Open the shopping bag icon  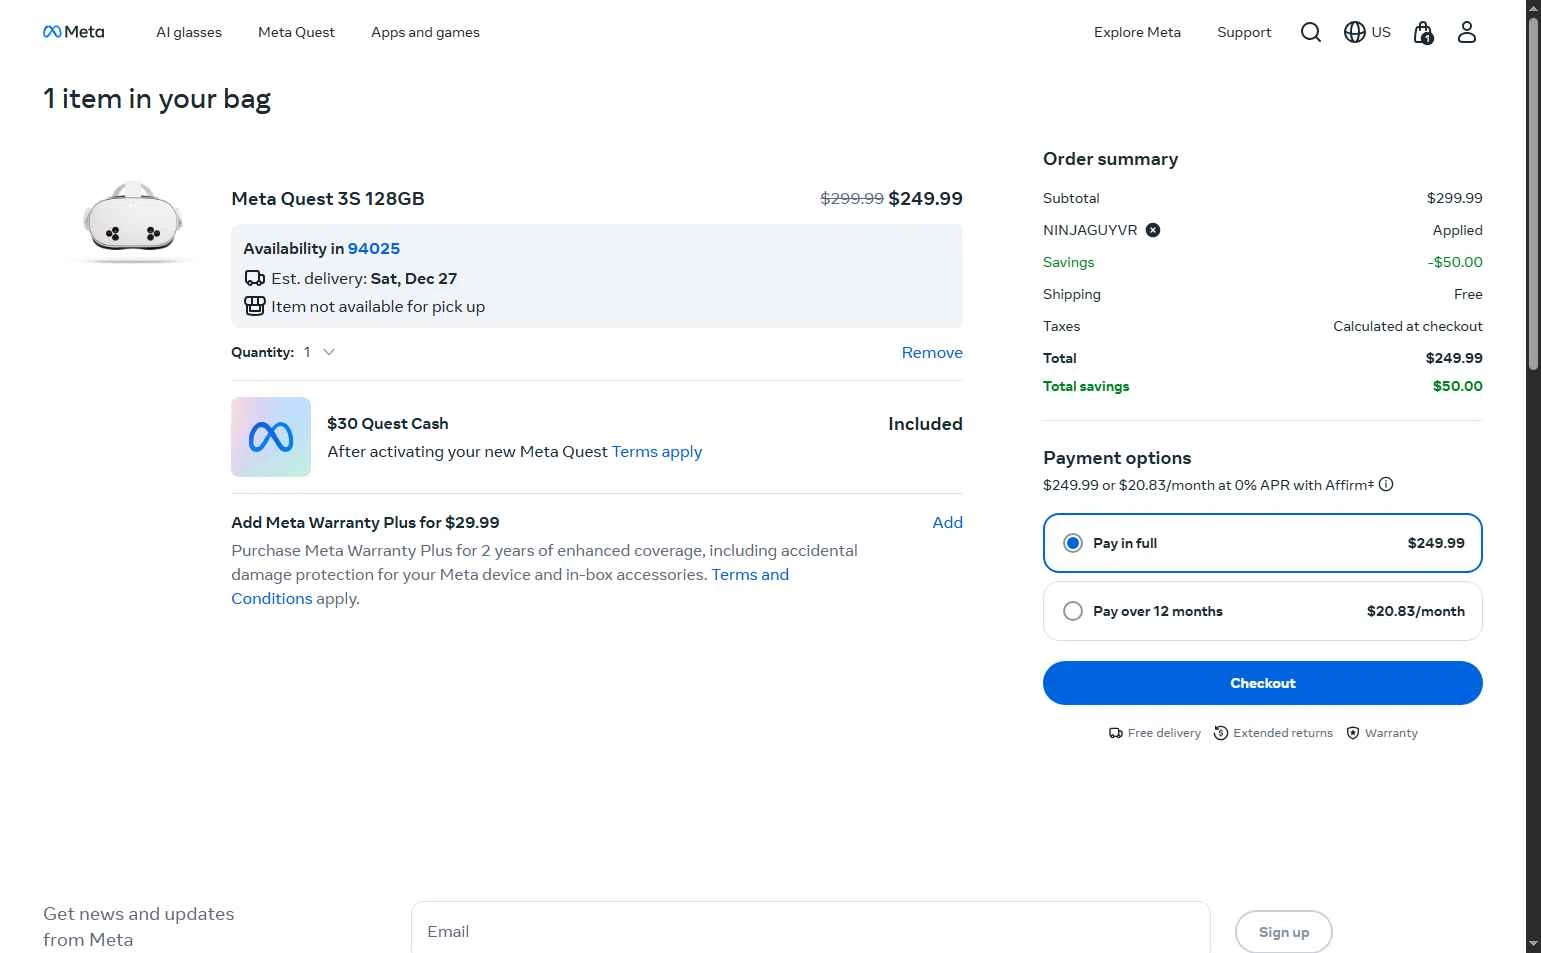coord(1423,32)
